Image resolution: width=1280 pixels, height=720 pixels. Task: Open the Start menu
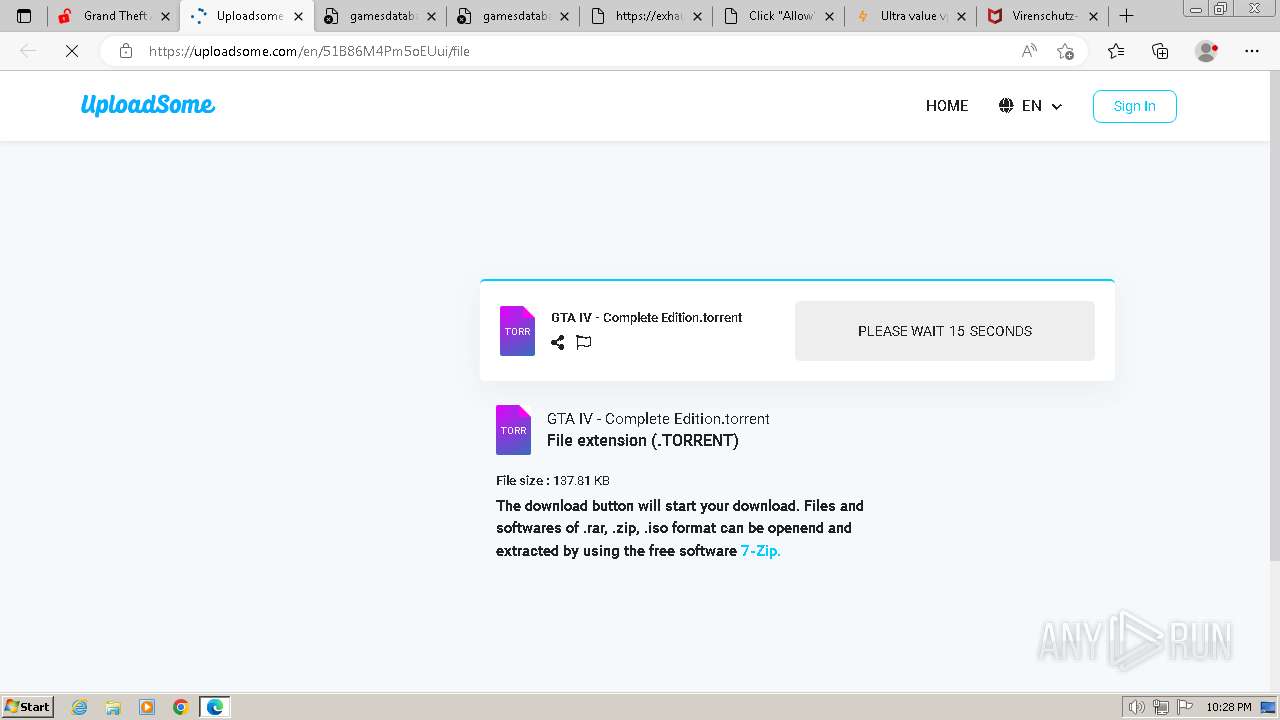point(28,707)
